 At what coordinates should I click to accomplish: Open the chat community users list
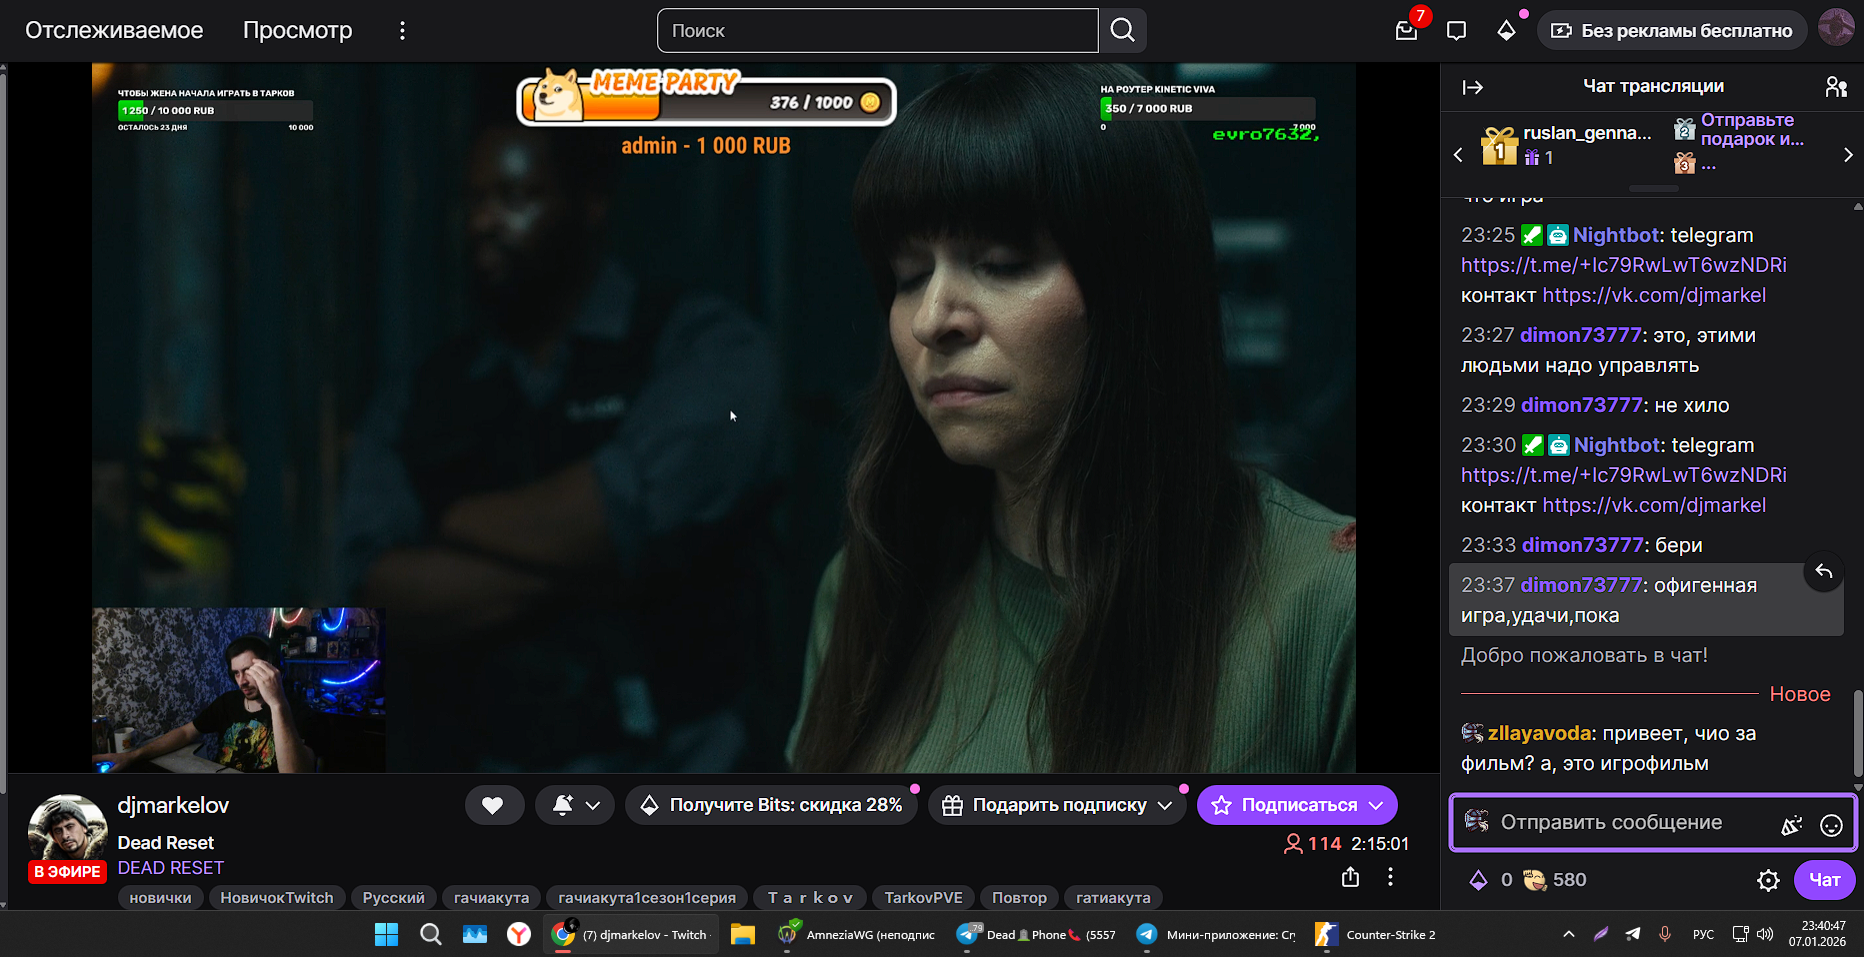point(1836,87)
